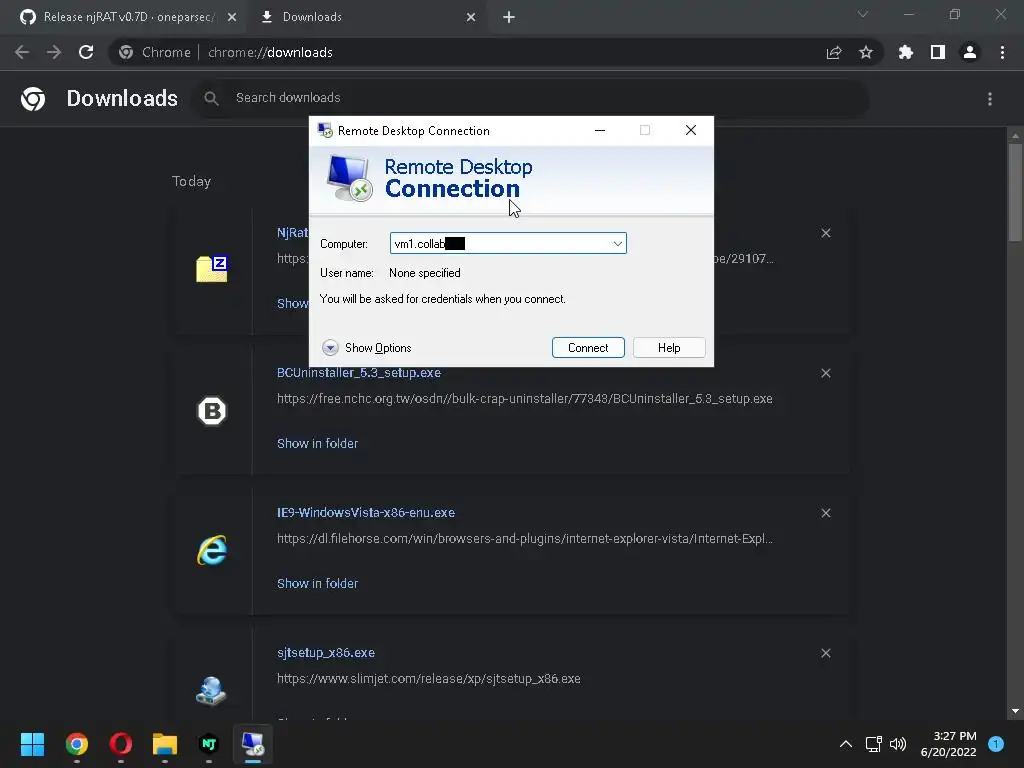Expand Show Options in Remote Desktop Connection

click(x=367, y=347)
